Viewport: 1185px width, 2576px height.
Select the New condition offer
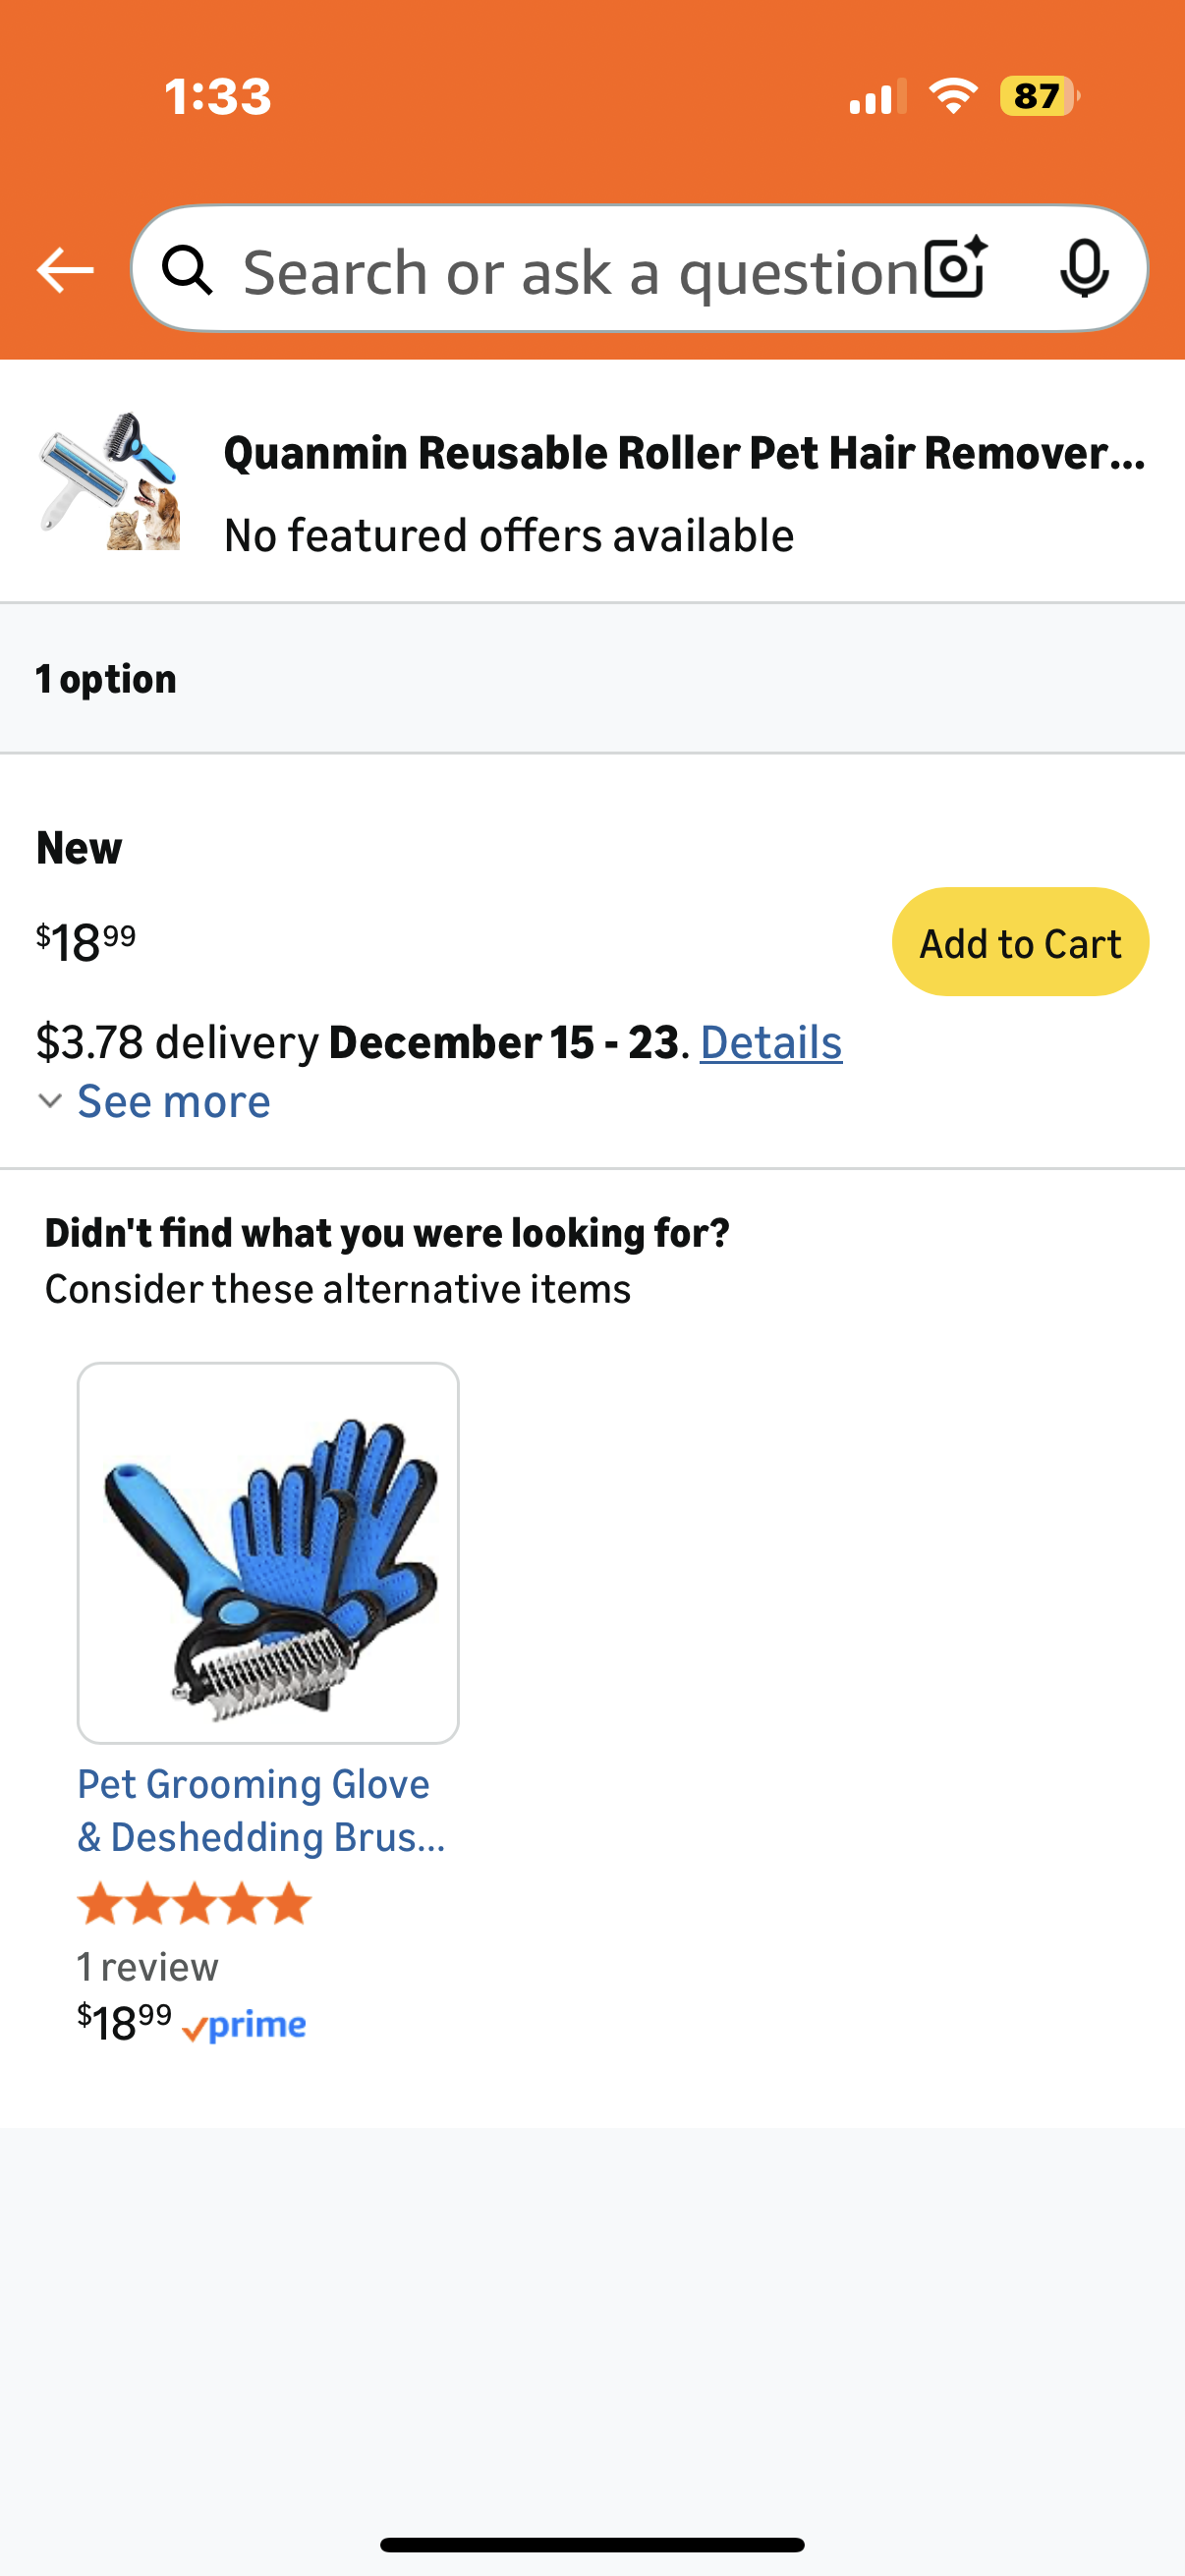click(x=77, y=846)
